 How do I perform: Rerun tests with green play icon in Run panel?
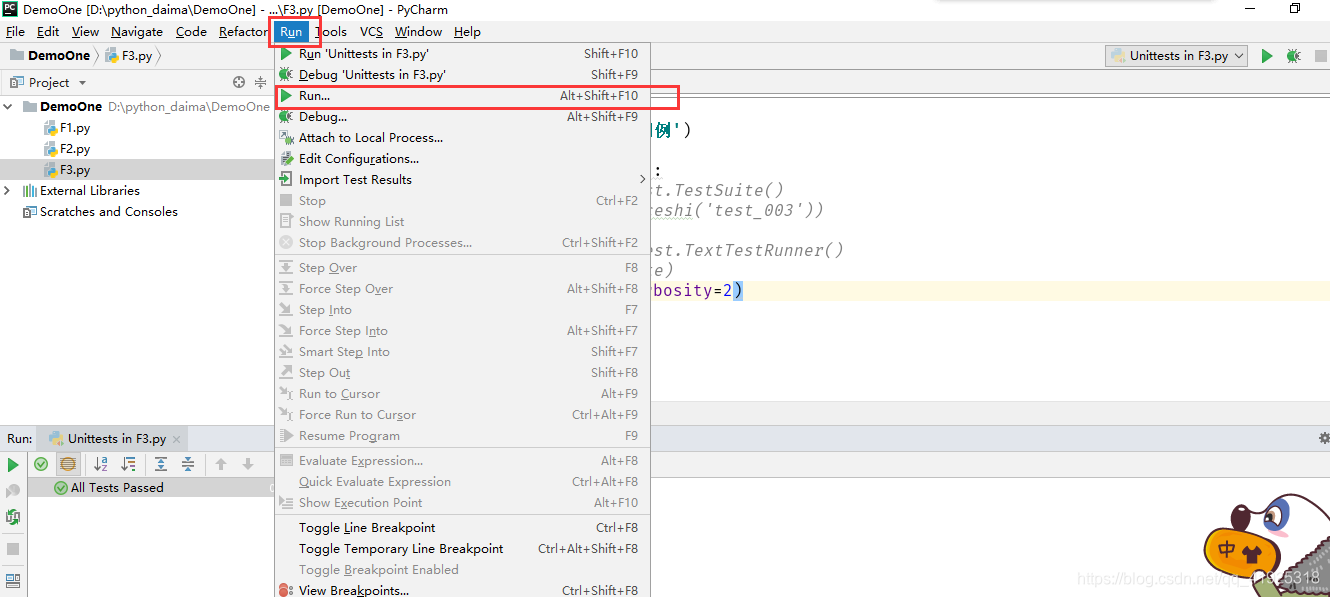(x=13, y=465)
